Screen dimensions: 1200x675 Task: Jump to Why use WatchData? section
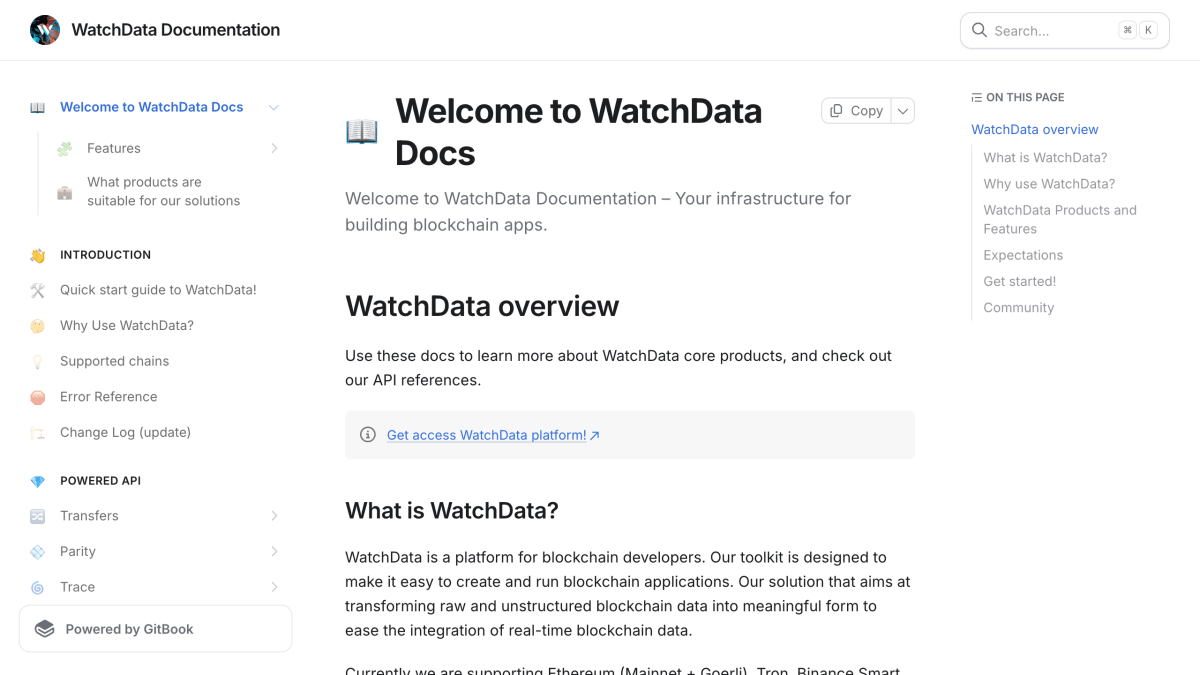[x=1049, y=184]
